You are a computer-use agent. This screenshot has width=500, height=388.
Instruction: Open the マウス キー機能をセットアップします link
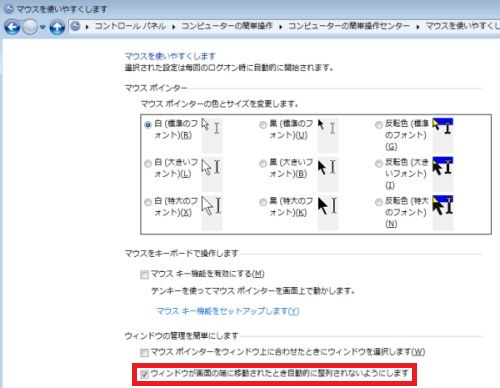pyautogui.click(x=228, y=311)
